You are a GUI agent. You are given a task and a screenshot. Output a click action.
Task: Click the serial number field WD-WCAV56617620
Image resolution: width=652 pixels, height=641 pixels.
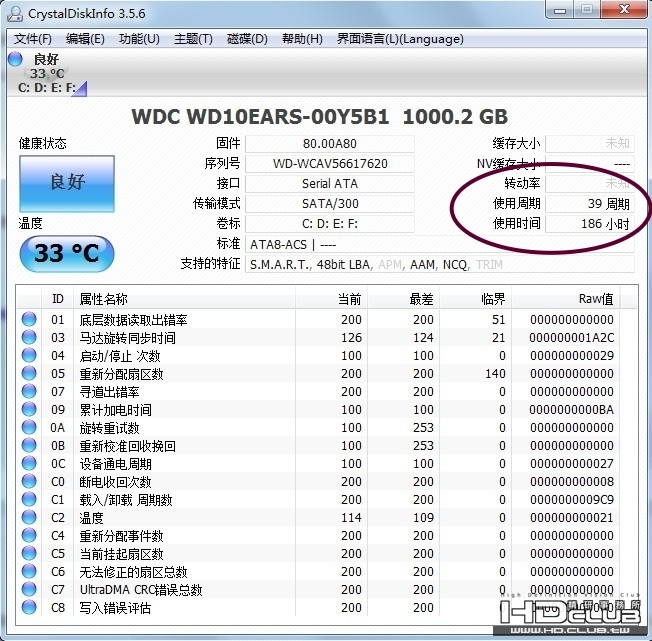coord(330,163)
